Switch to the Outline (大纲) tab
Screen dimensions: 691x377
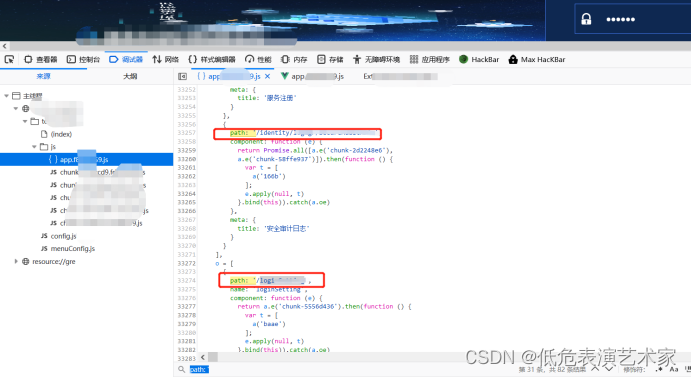(130, 76)
